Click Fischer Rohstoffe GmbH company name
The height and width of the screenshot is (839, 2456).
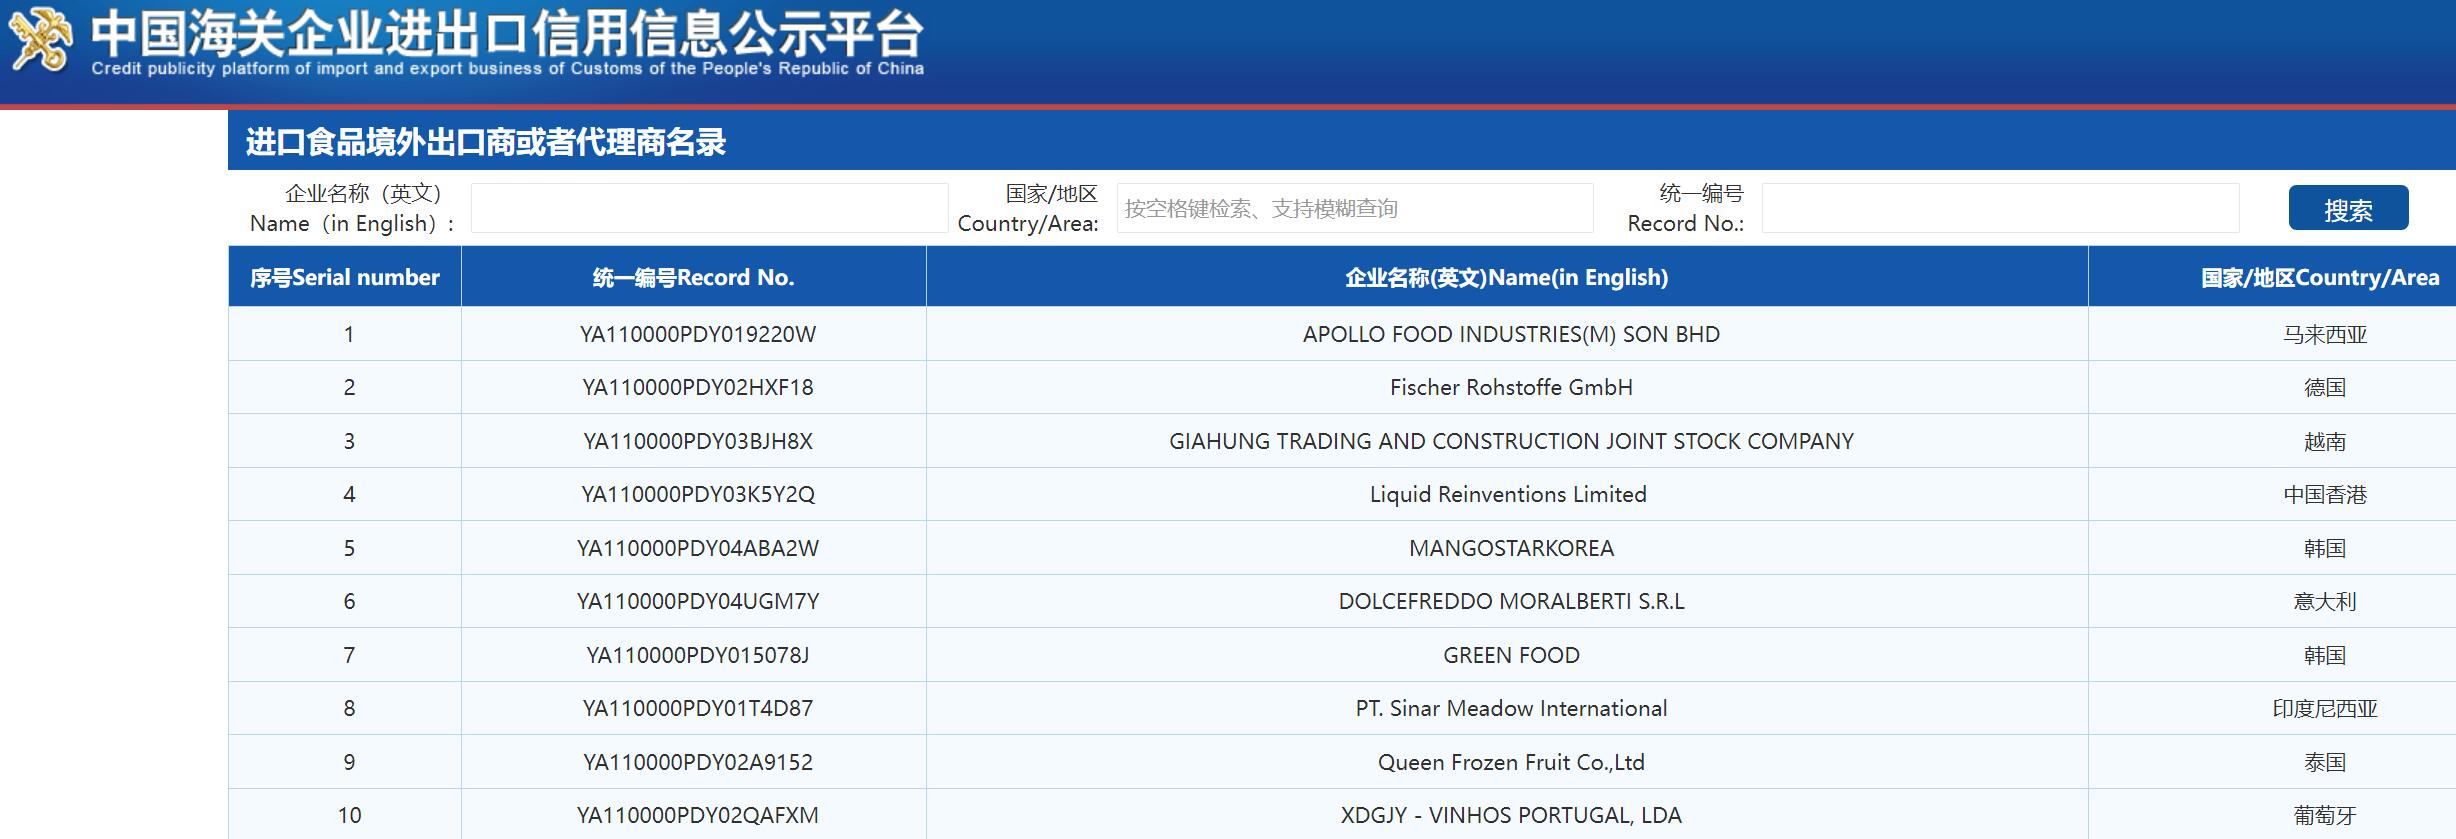tap(1511, 387)
